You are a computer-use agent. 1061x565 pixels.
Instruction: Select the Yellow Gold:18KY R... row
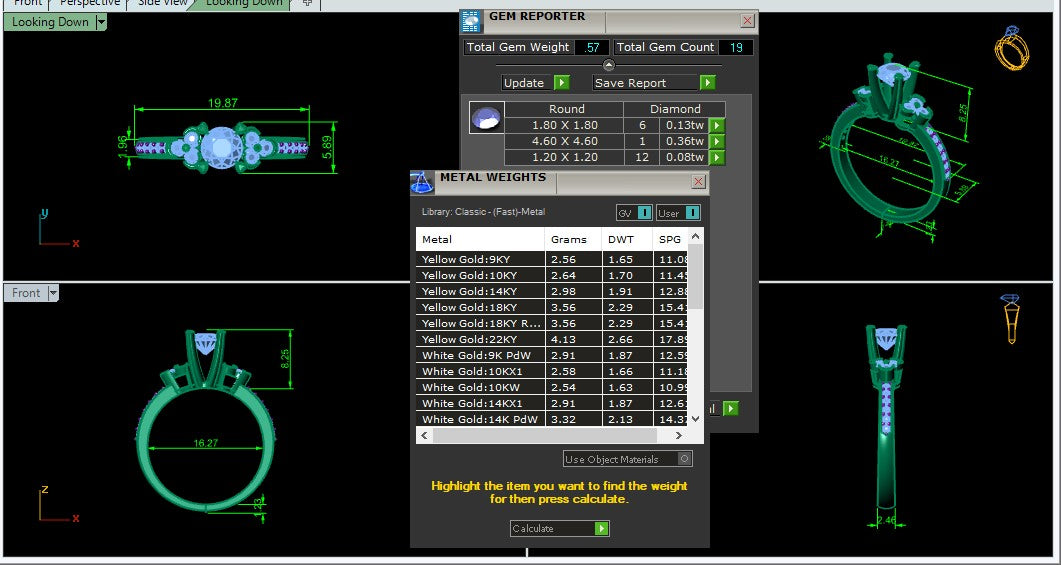552,323
